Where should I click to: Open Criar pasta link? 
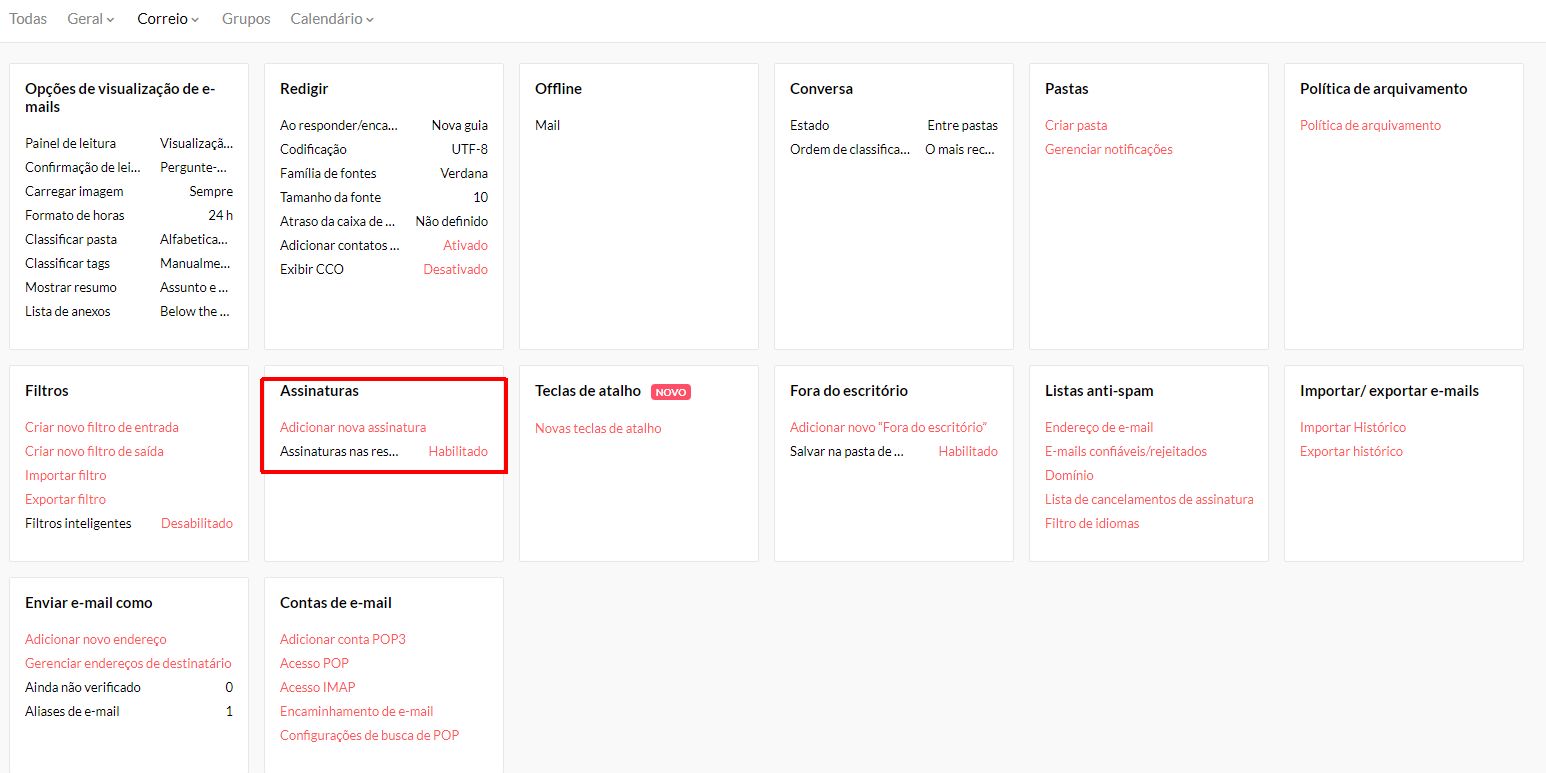click(1076, 125)
